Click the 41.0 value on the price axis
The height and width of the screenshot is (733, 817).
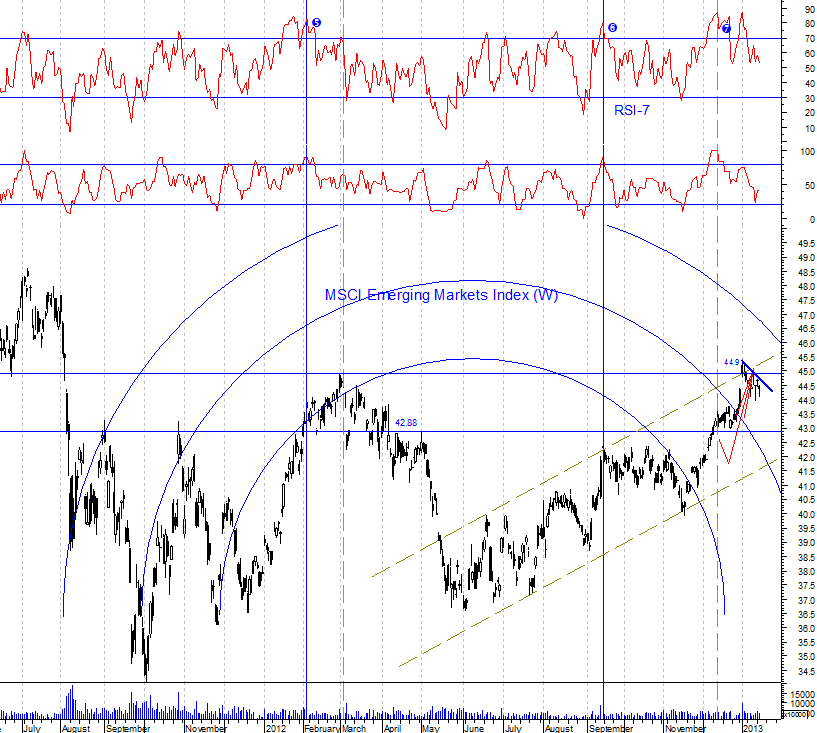click(806, 486)
